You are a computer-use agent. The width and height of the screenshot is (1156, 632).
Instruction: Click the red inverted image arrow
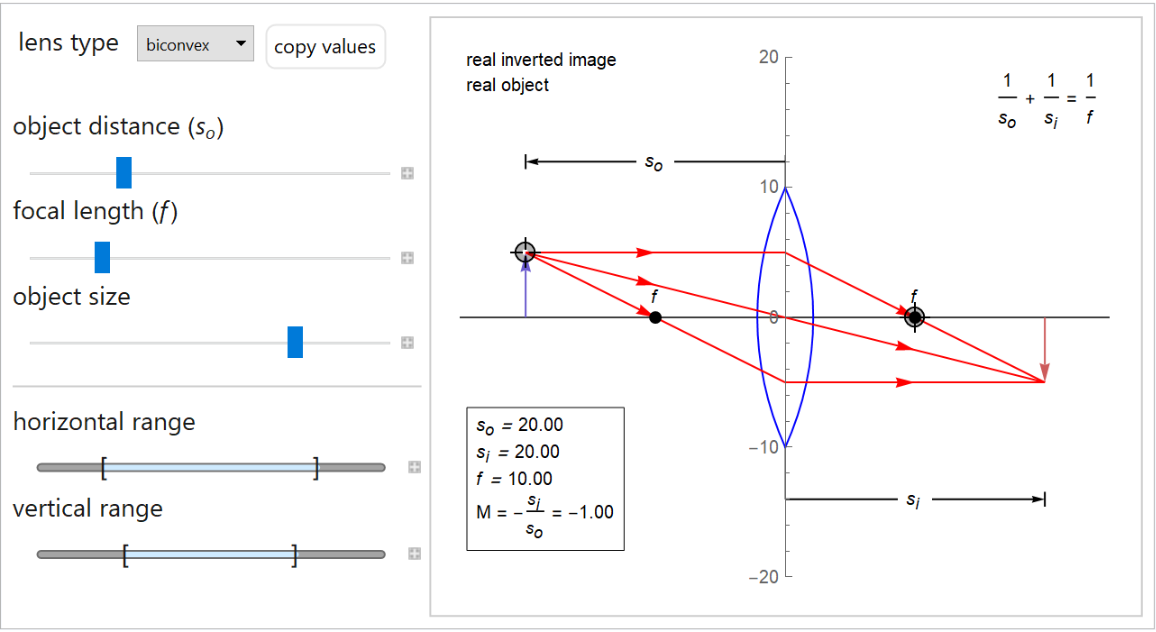[x=1044, y=350]
